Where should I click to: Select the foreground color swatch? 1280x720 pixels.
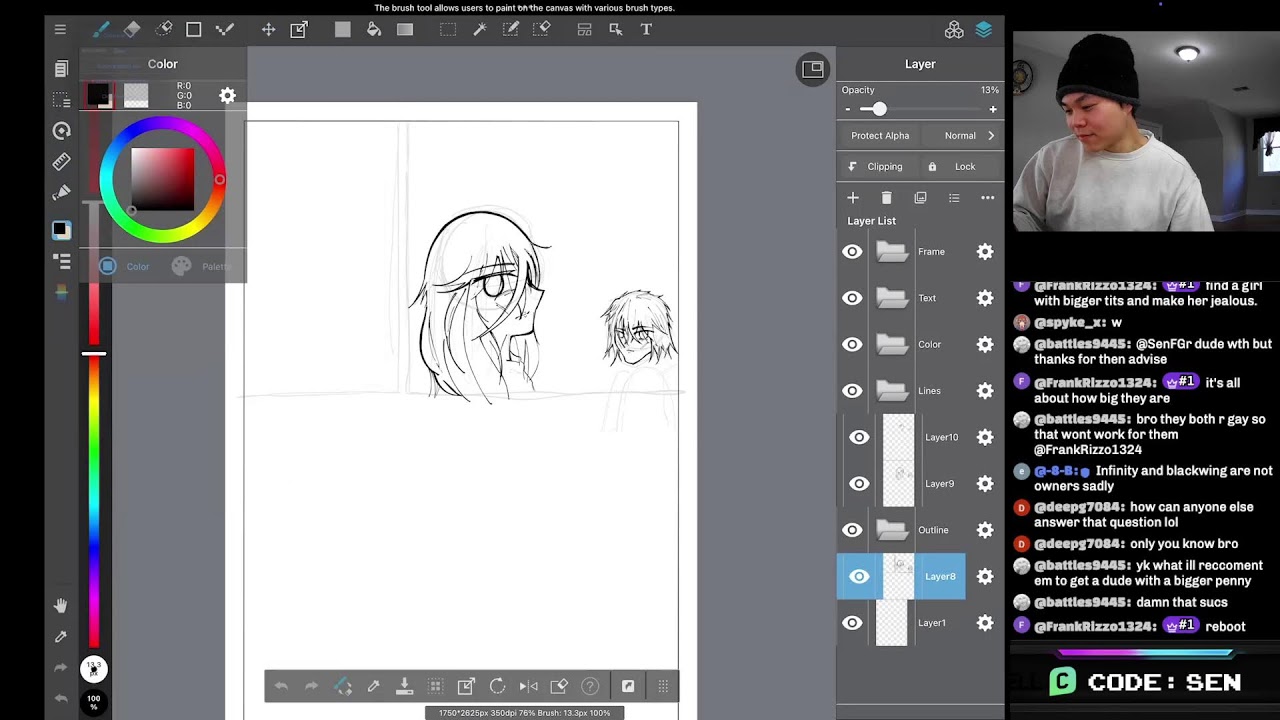pyautogui.click(x=98, y=96)
